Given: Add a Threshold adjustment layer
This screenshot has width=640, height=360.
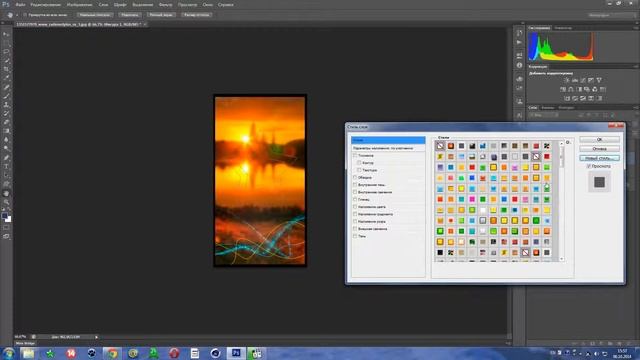Looking at the screenshot, I should pyautogui.click(x=583, y=98).
